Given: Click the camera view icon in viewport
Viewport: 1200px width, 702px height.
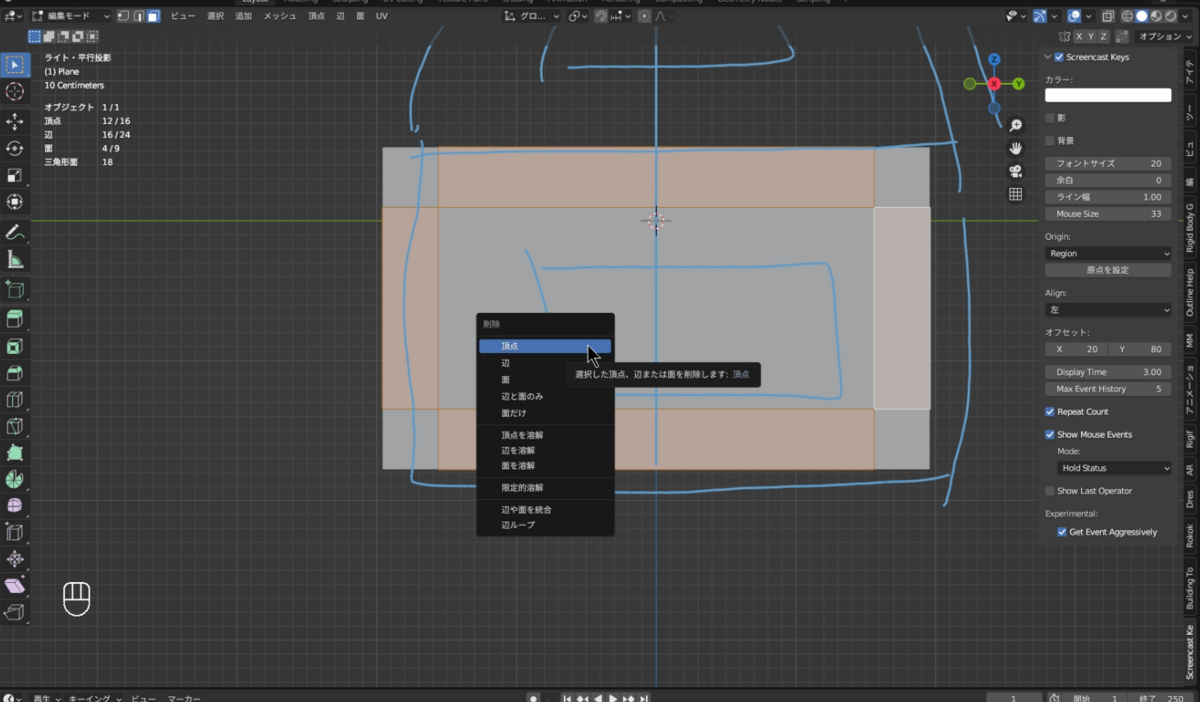Looking at the screenshot, I should [1015, 171].
